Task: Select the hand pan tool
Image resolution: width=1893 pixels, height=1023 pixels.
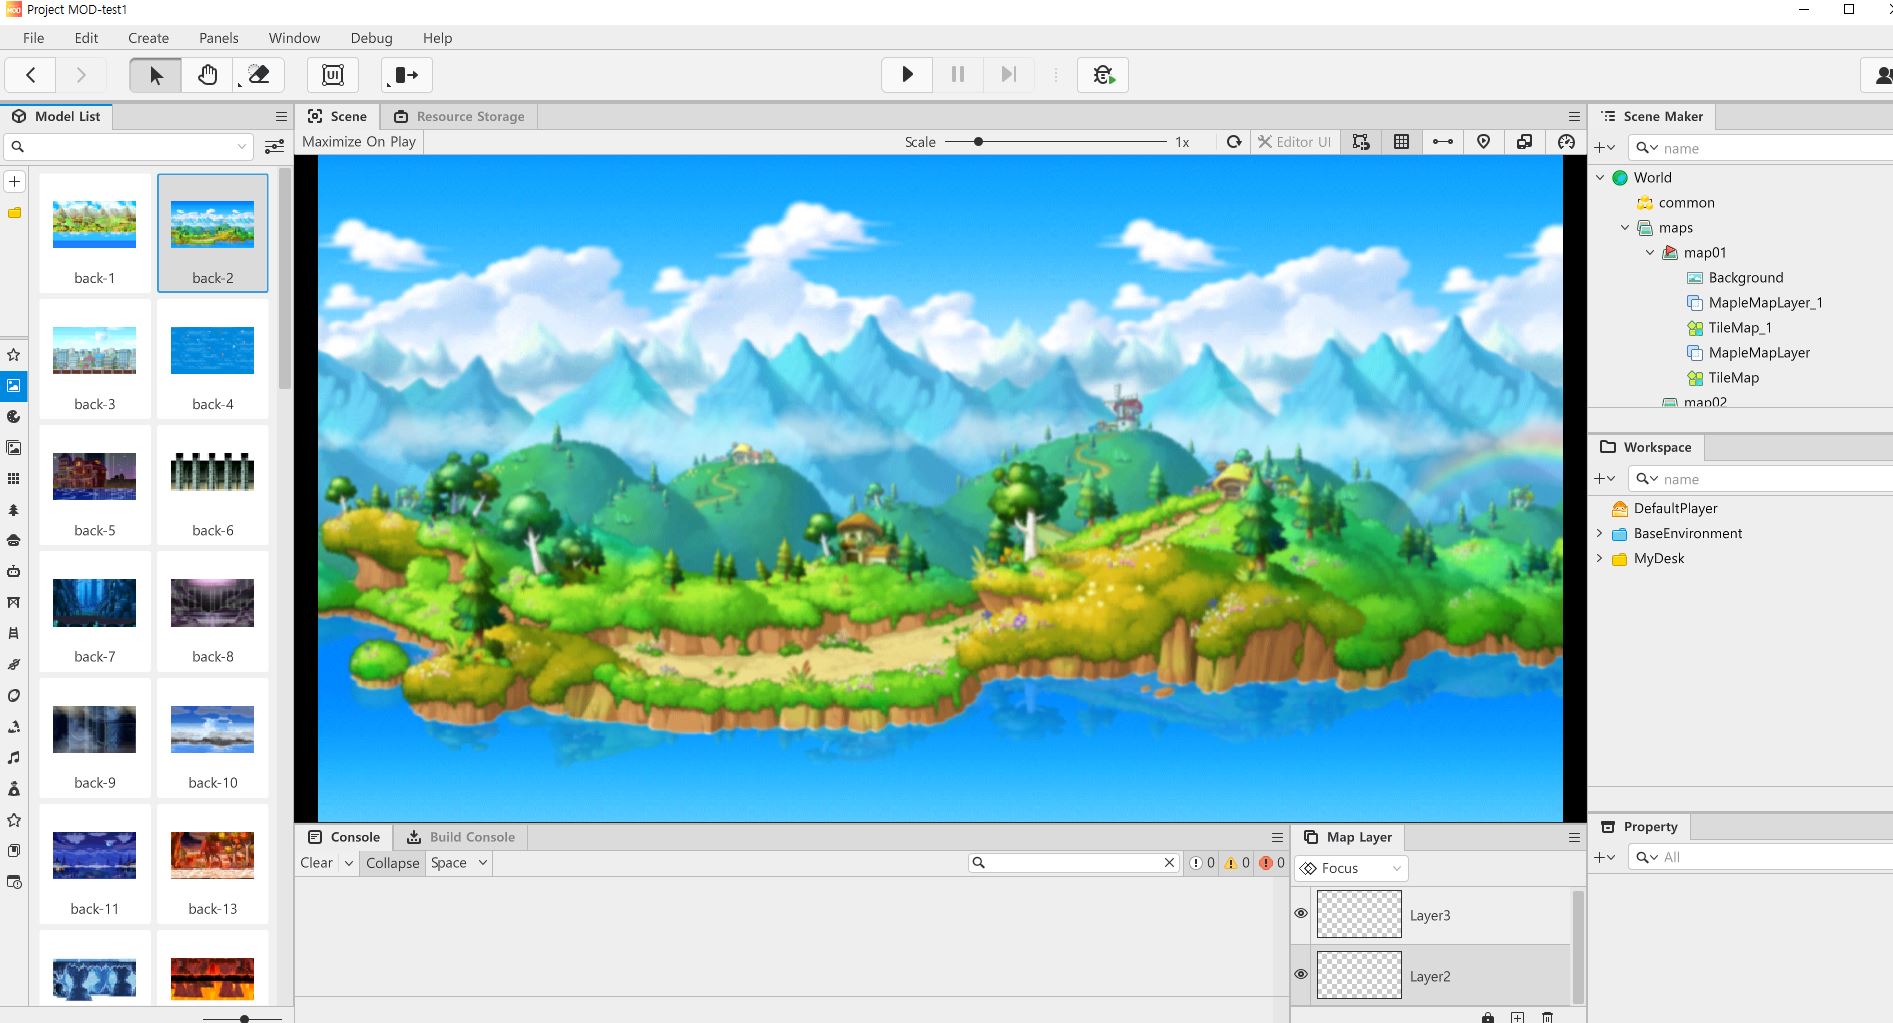Action: coord(207,75)
